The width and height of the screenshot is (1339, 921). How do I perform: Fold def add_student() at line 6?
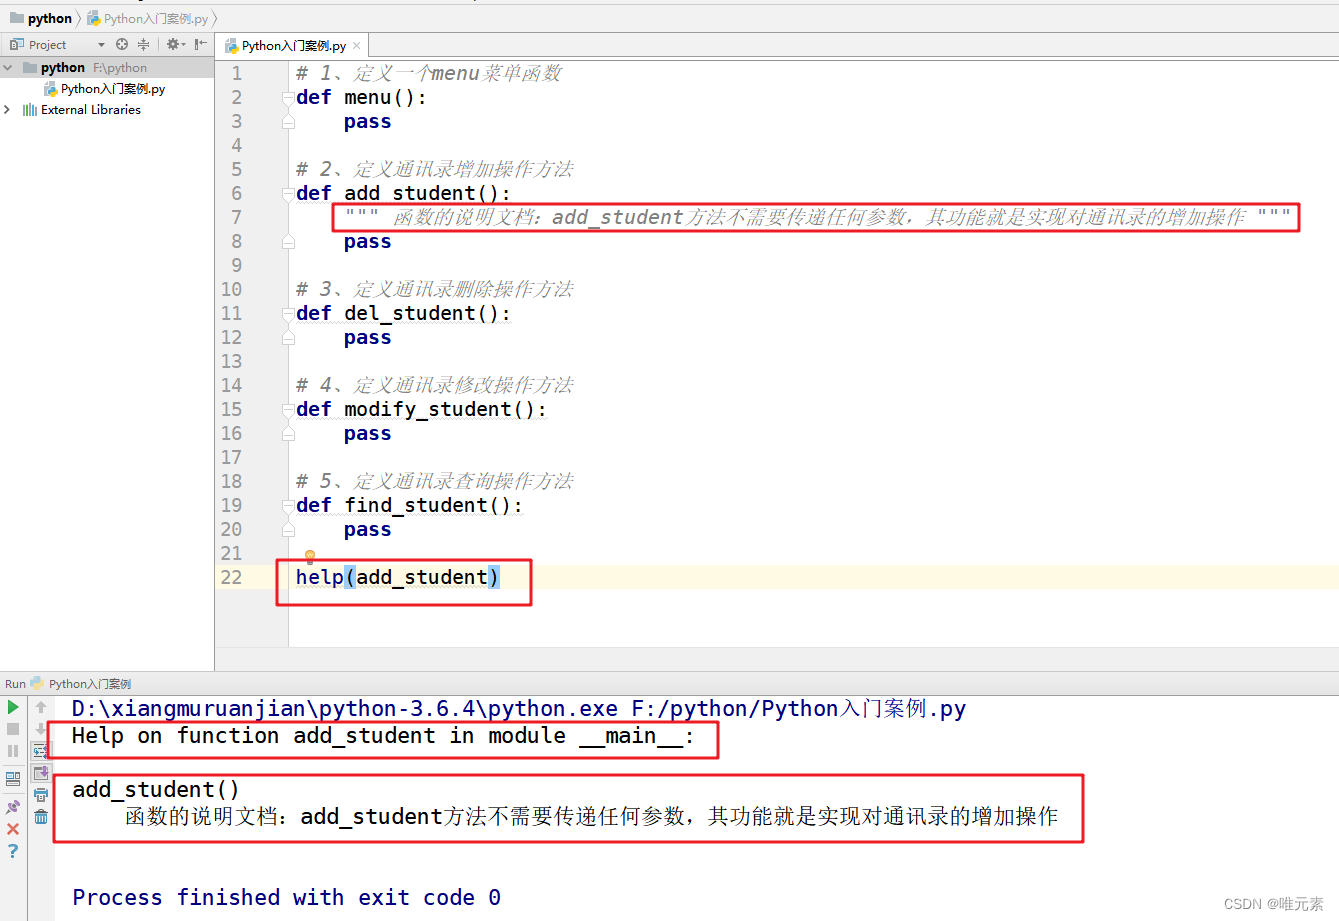pos(288,194)
